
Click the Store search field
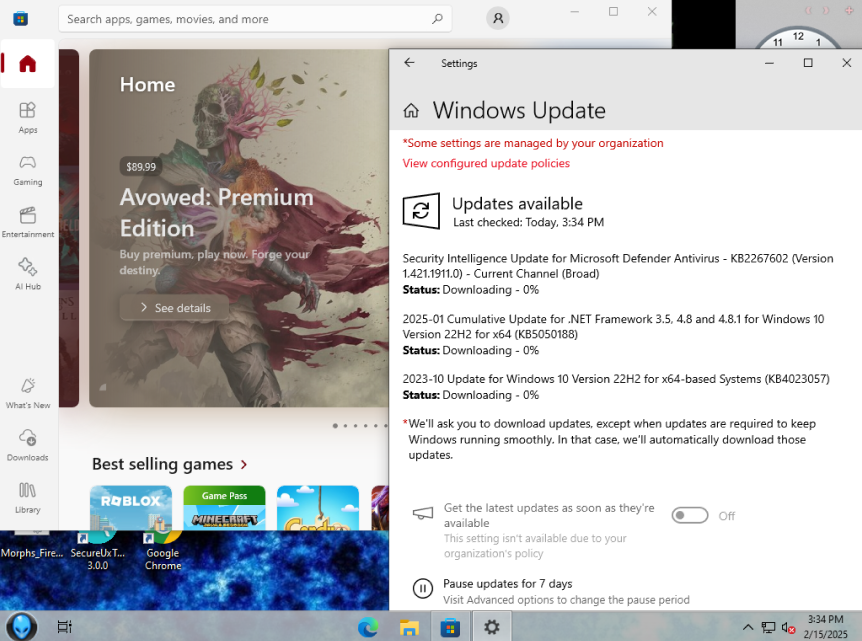pos(255,19)
